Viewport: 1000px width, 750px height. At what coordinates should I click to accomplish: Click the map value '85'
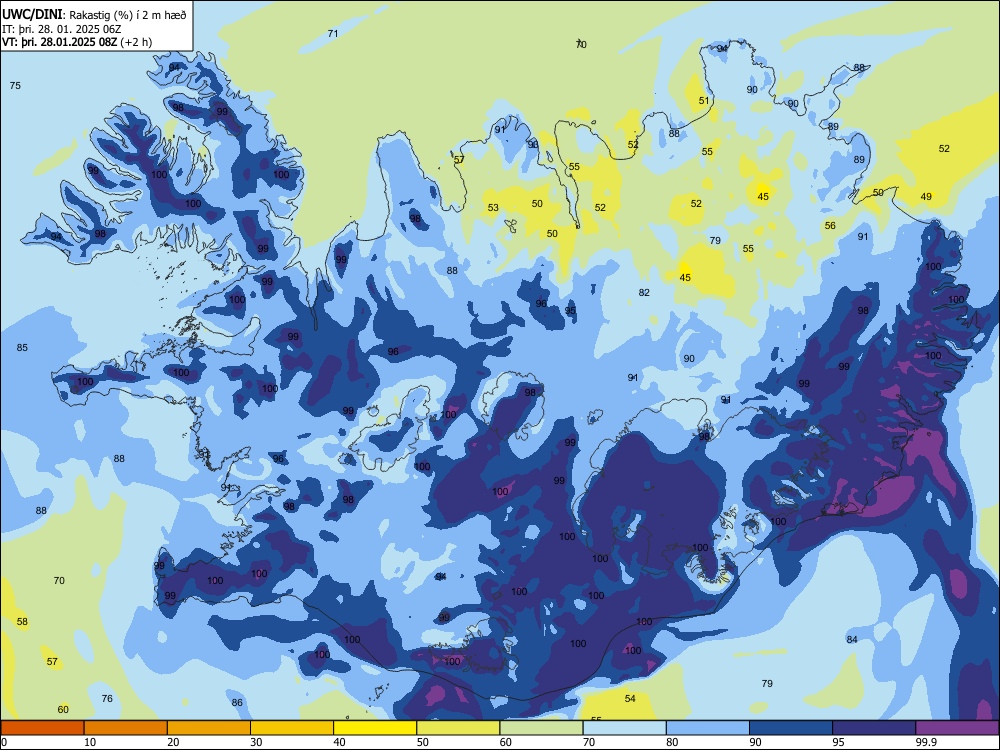[22, 348]
